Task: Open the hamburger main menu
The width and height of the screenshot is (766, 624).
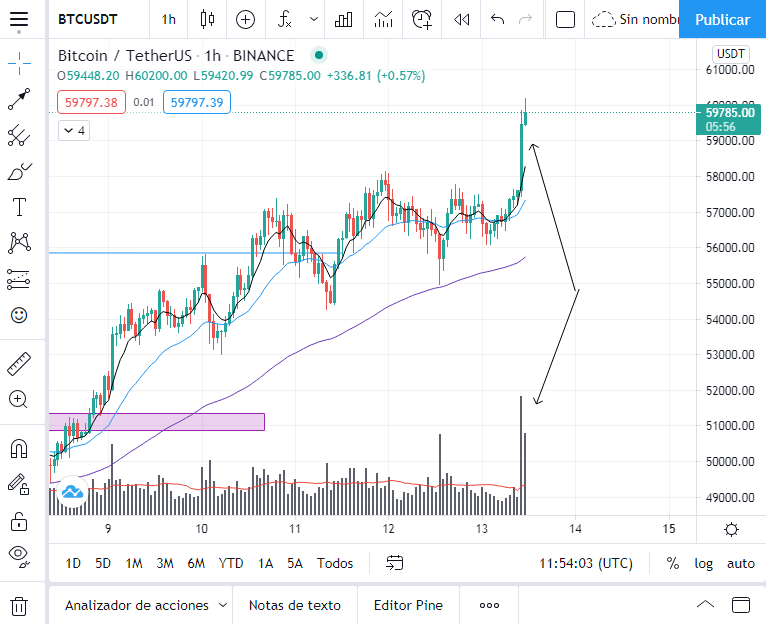Action: (19, 20)
